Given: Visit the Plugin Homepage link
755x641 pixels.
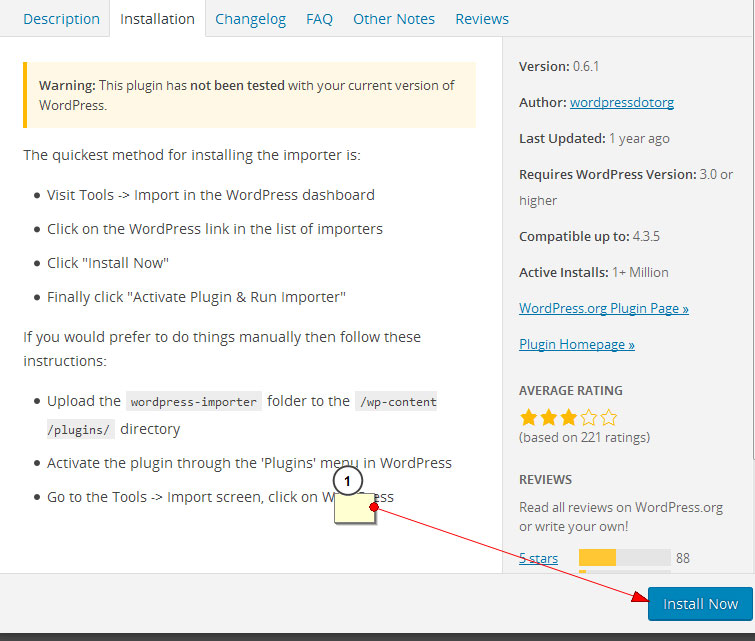Looking at the screenshot, I should click(x=577, y=344).
